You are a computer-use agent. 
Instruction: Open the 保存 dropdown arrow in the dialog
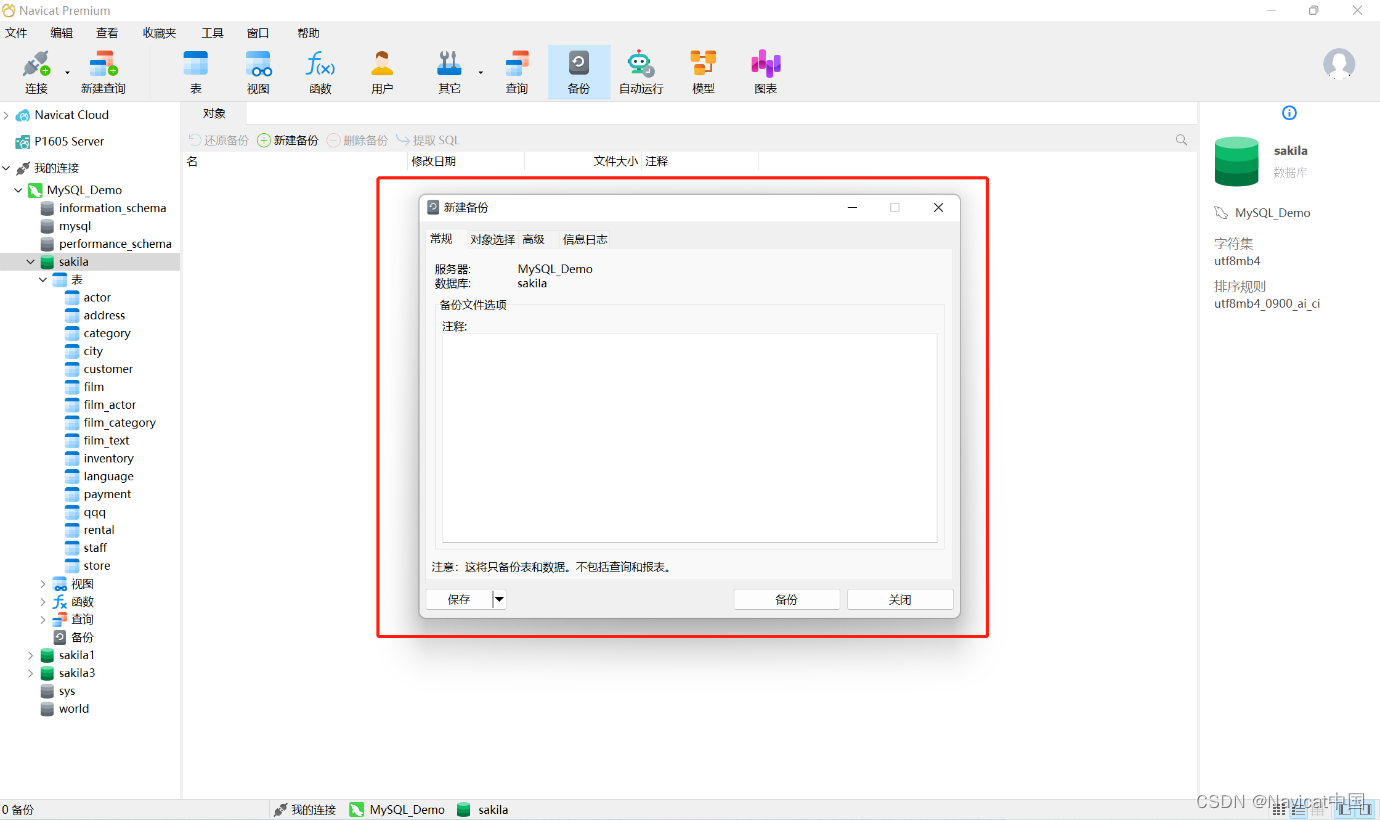(500, 599)
